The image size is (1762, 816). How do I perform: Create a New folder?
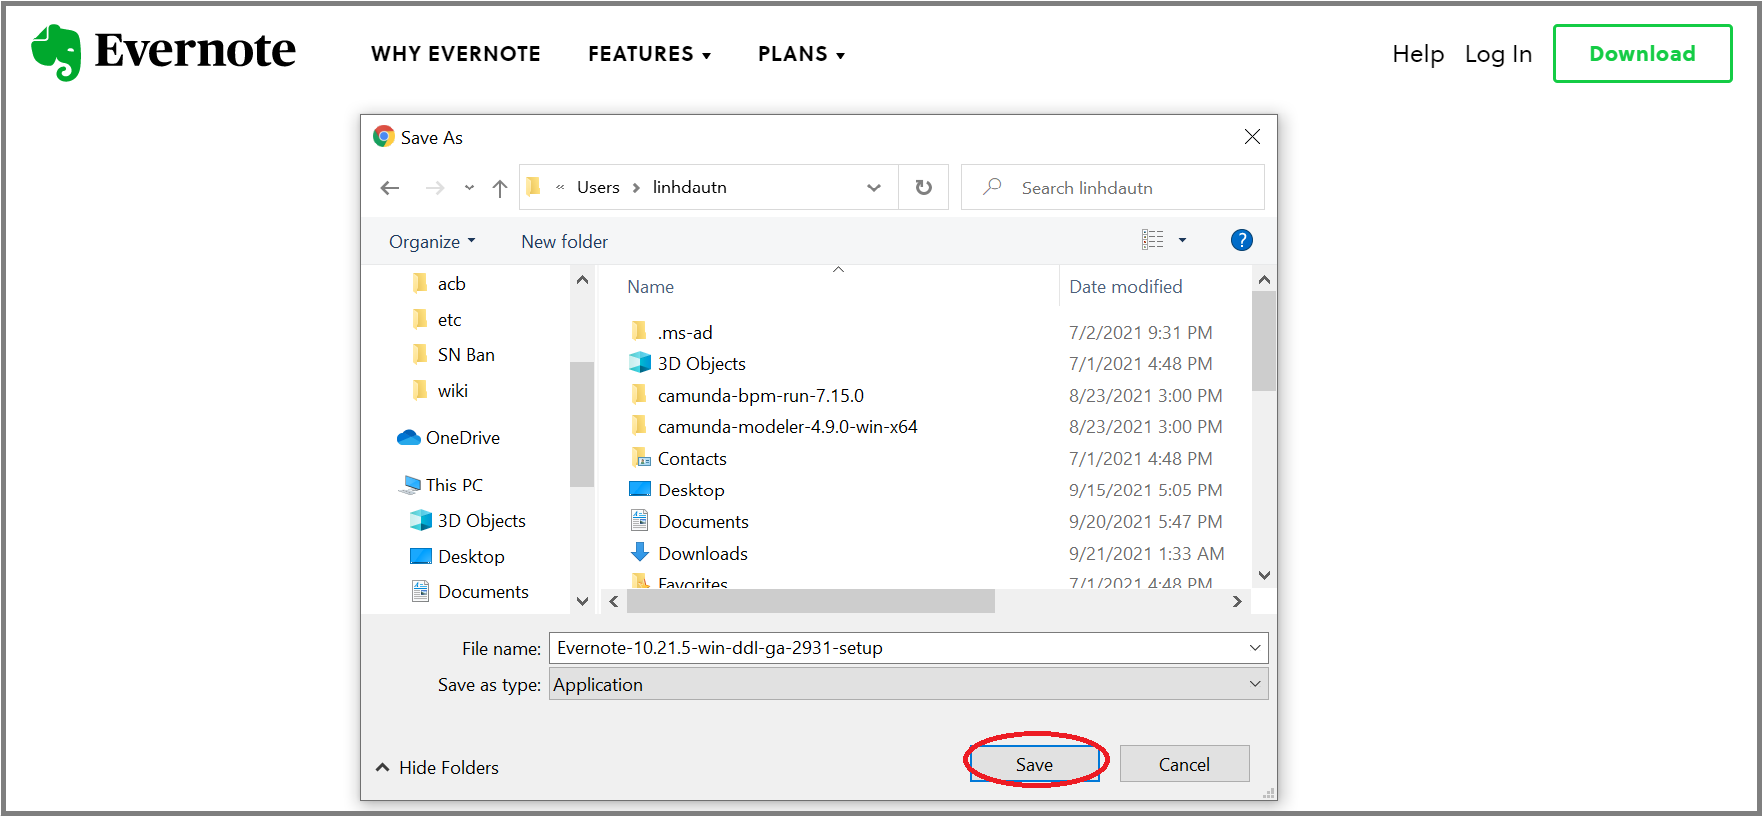(x=564, y=242)
